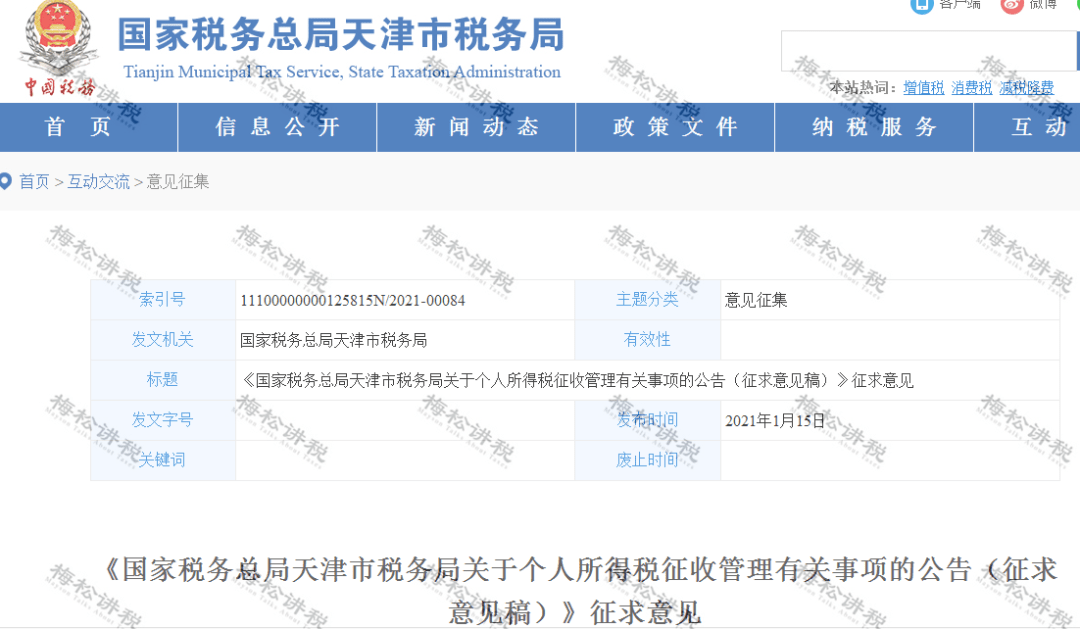This screenshot has width=1080, height=629.
Task: Click the 首页 breadcrumb link
Action: tap(34, 182)
